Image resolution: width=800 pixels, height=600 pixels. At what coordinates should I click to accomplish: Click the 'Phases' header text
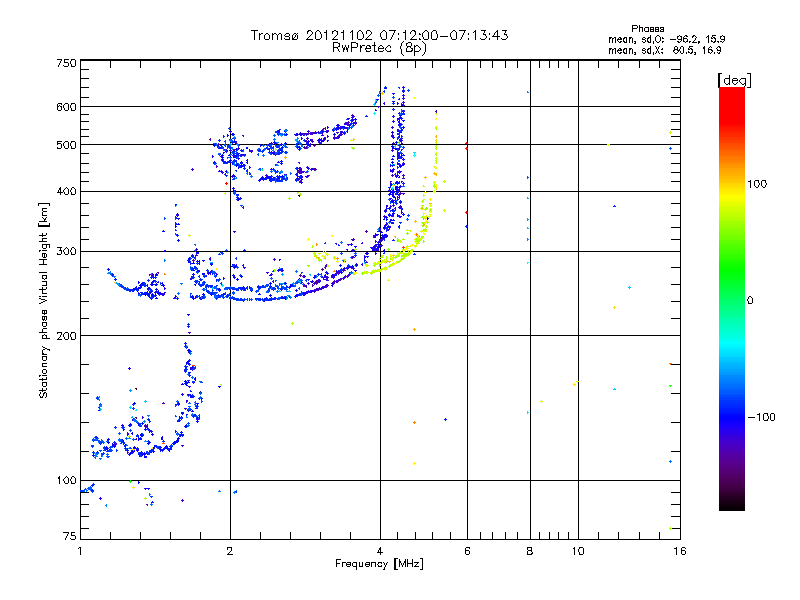click(647, 29)
